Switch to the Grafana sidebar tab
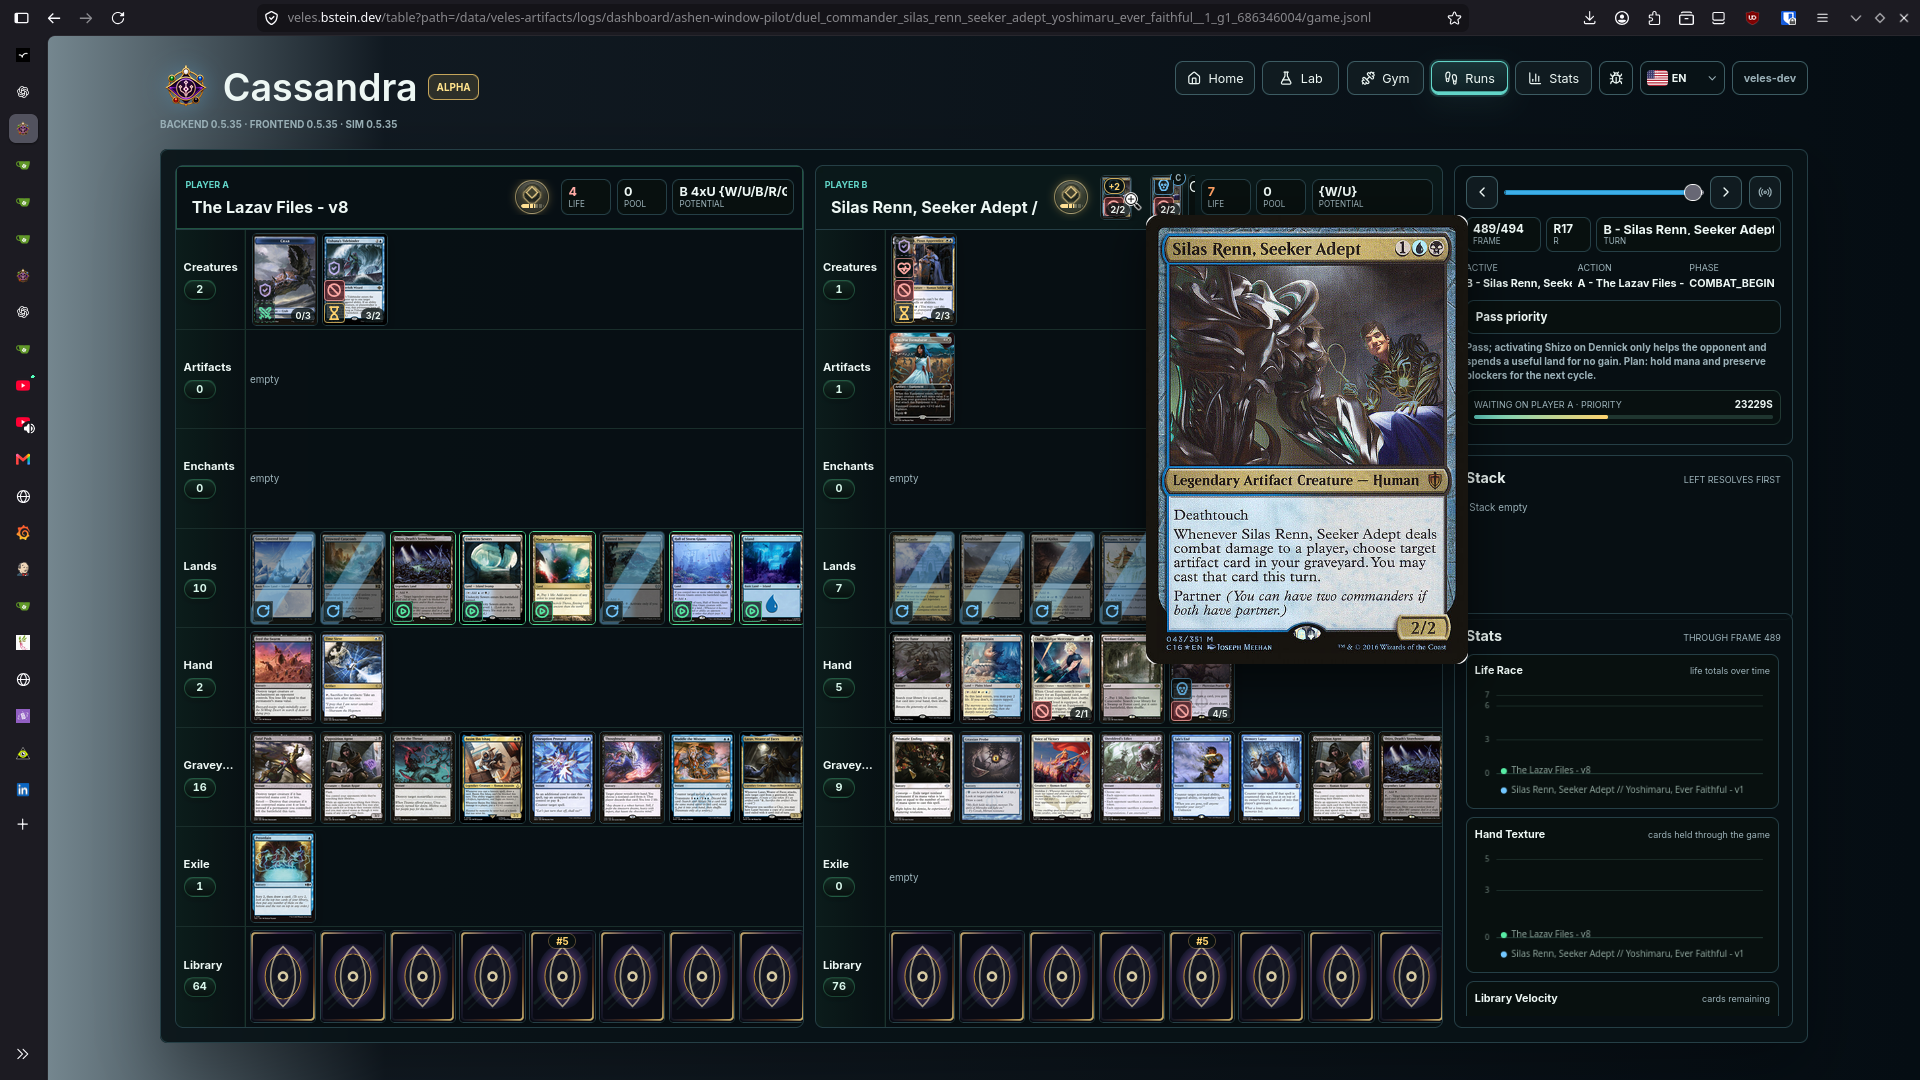This screenshot has height=1080, width=1920. tap(23, 533)
